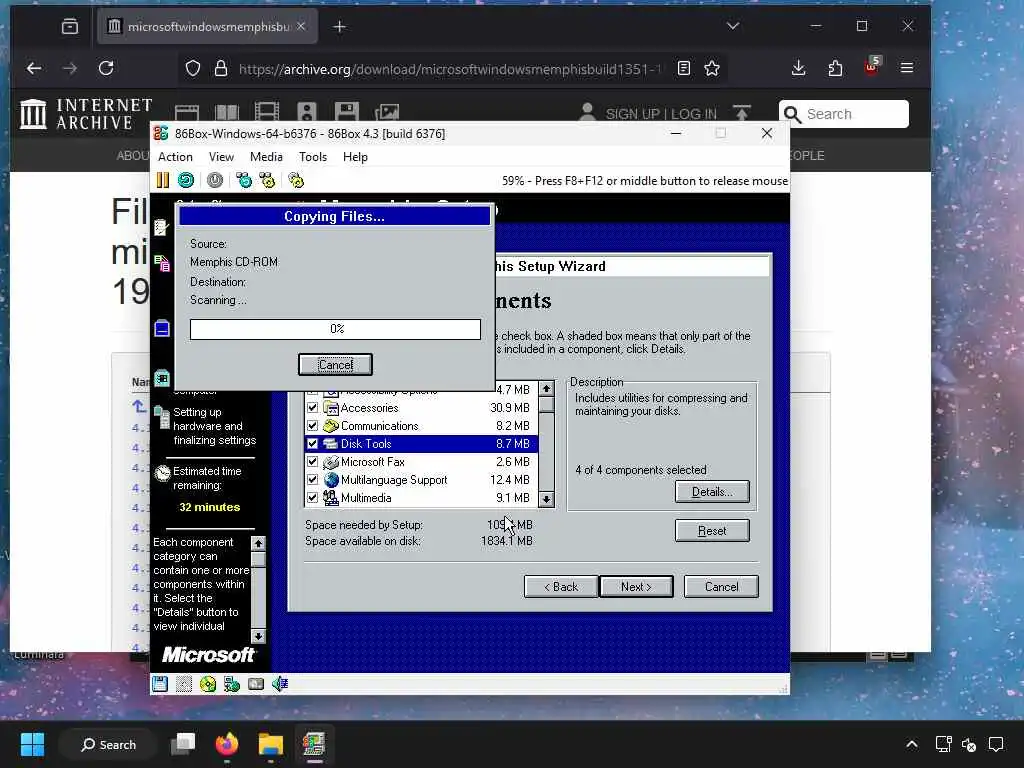Uncheck the Multilanguage Support checkbox

click(x=312, y=479)
